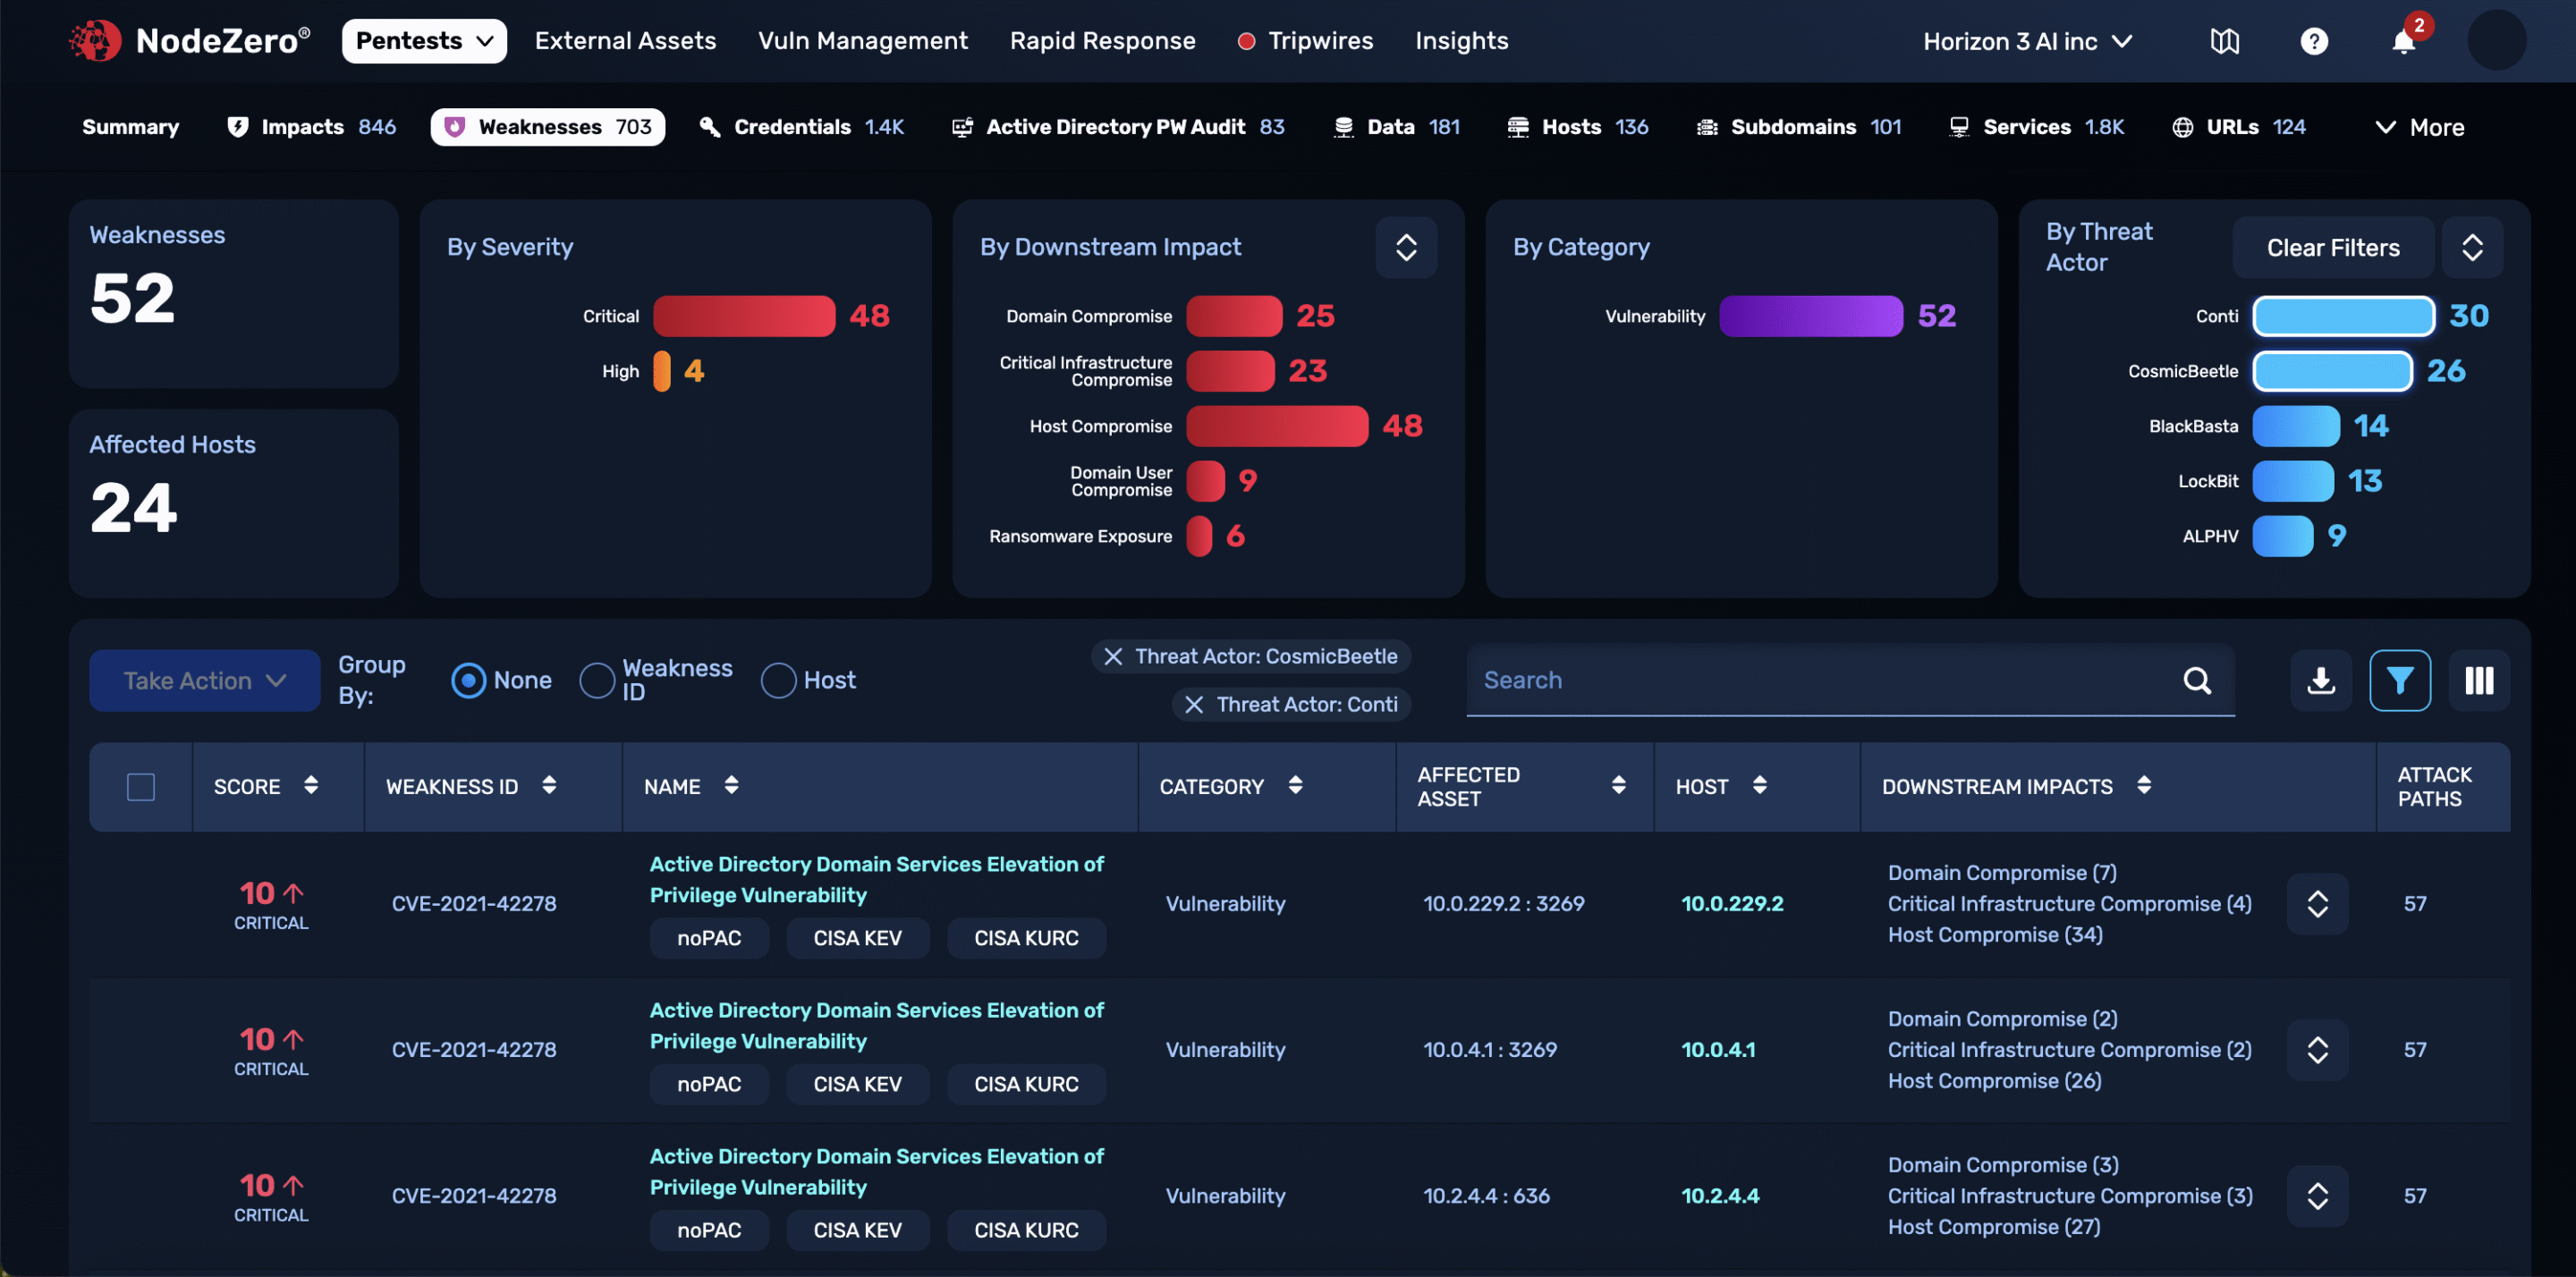
Task: Select the None group-by radio
Action: pos(468,681)
